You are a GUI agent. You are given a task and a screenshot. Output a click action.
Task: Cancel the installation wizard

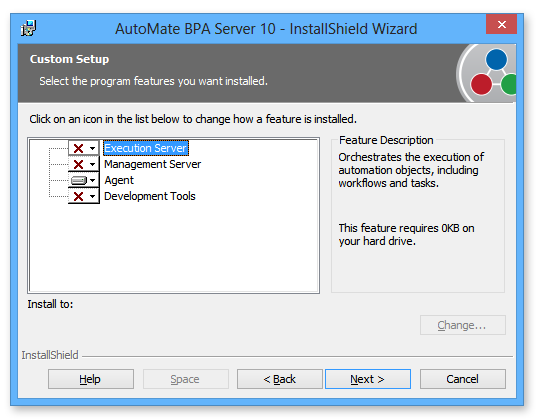coord(462,379)
